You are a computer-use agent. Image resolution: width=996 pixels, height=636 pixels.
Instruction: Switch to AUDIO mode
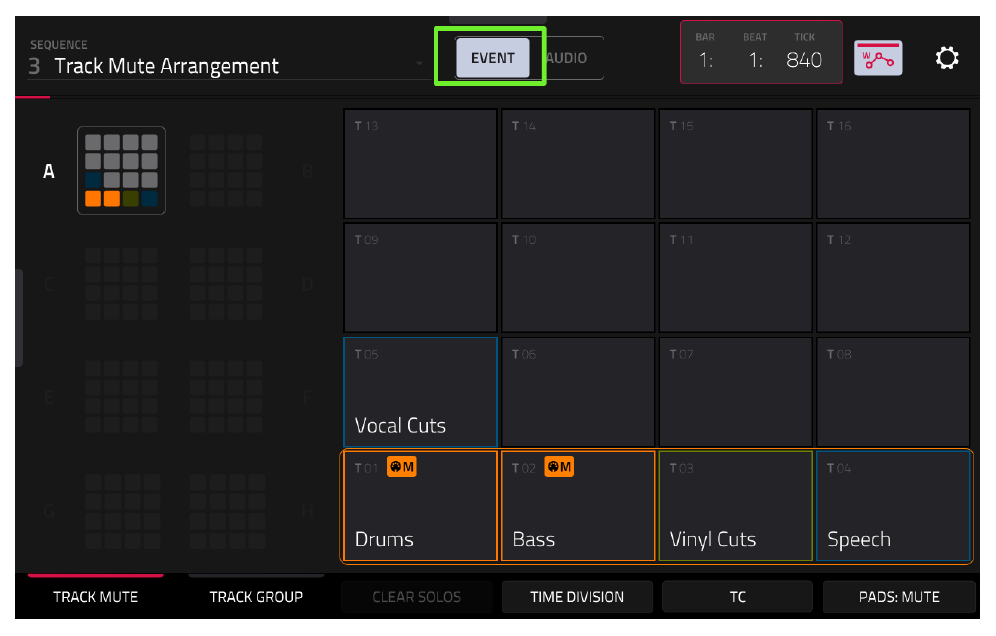click(x=567, y=58)
